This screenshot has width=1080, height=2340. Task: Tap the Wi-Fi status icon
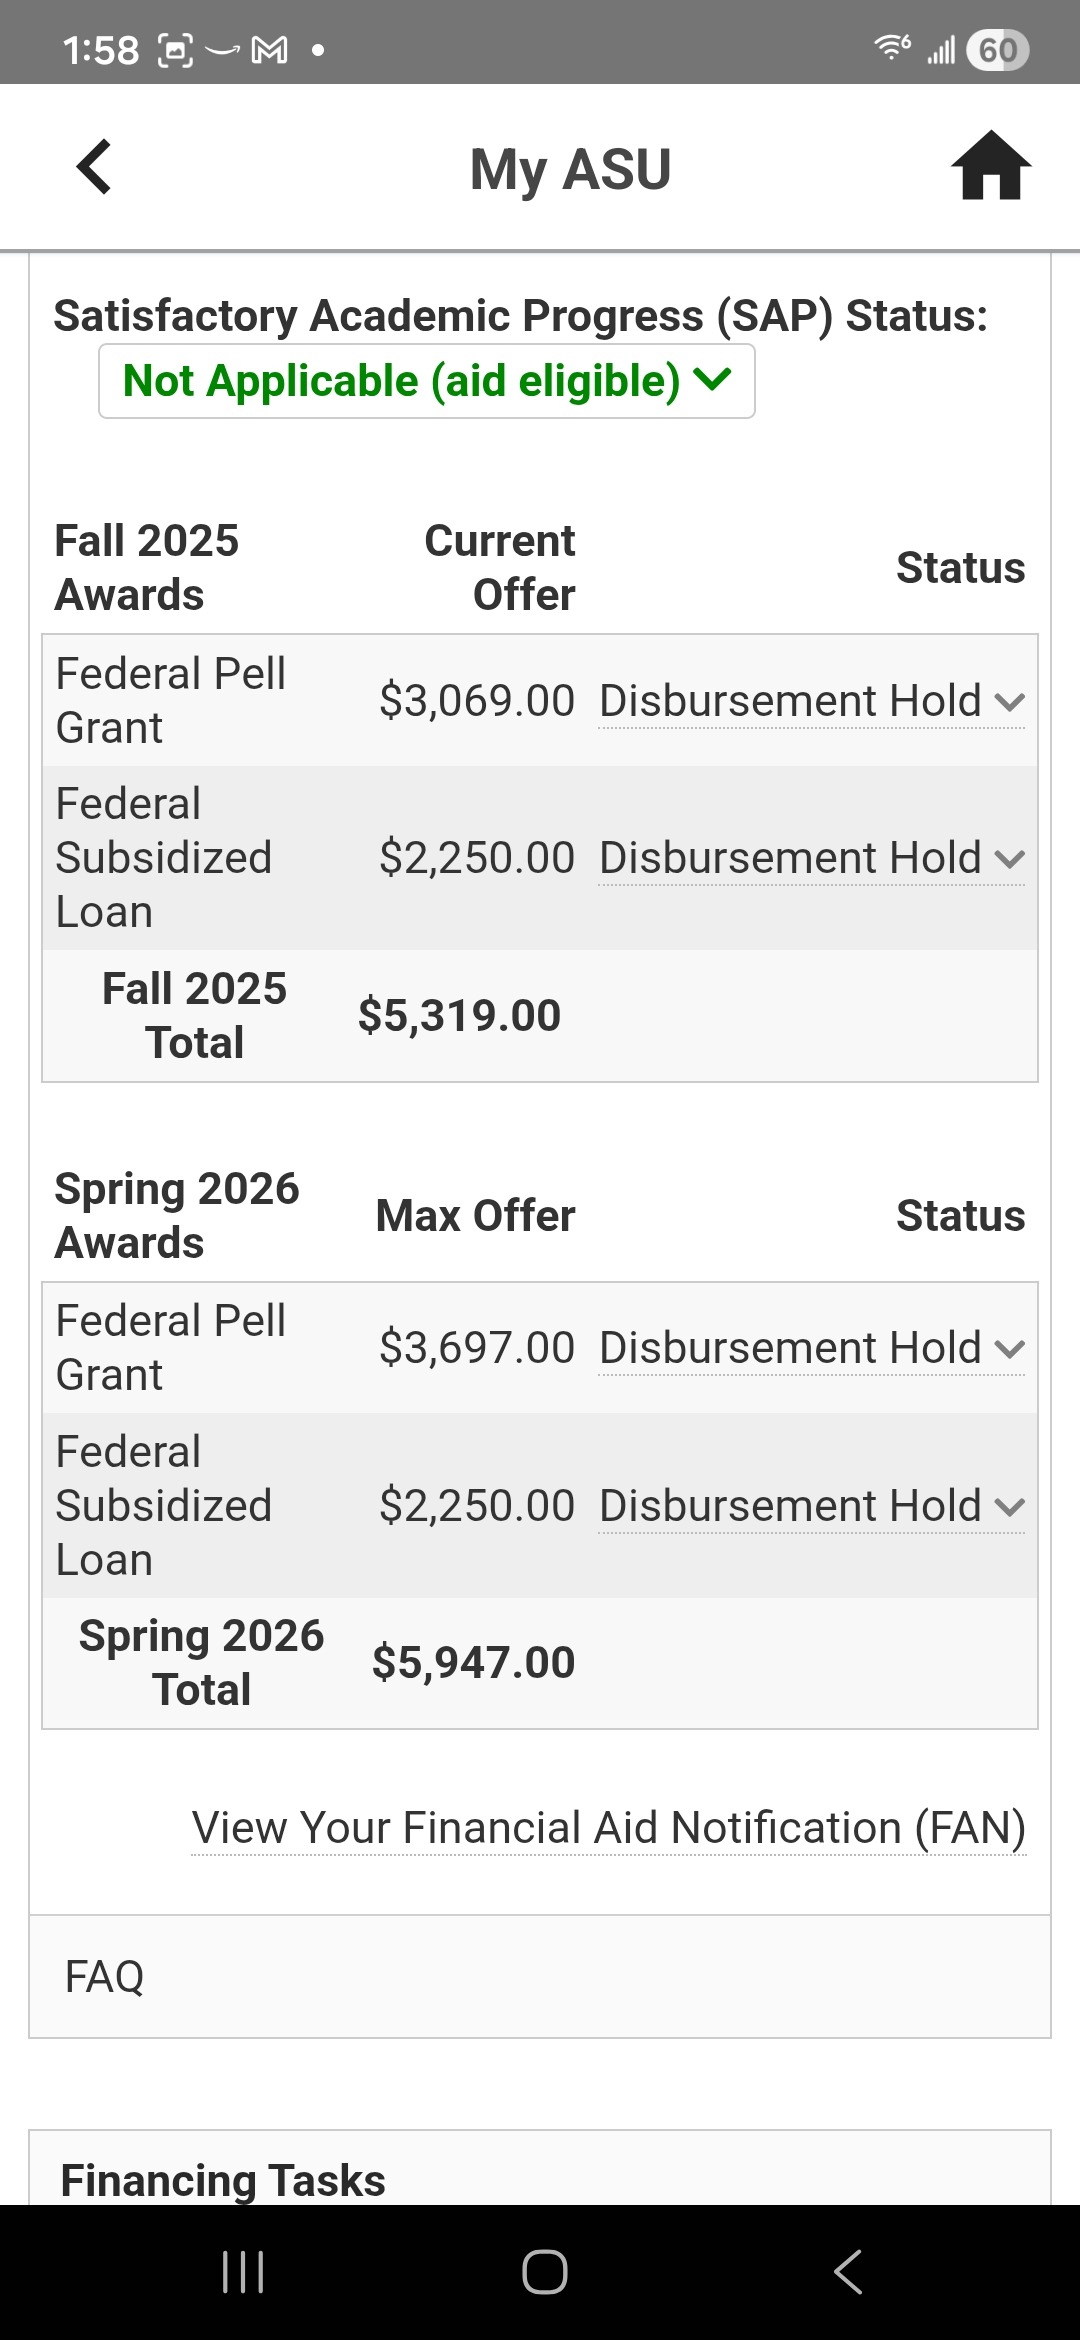(x=892, y=47)
